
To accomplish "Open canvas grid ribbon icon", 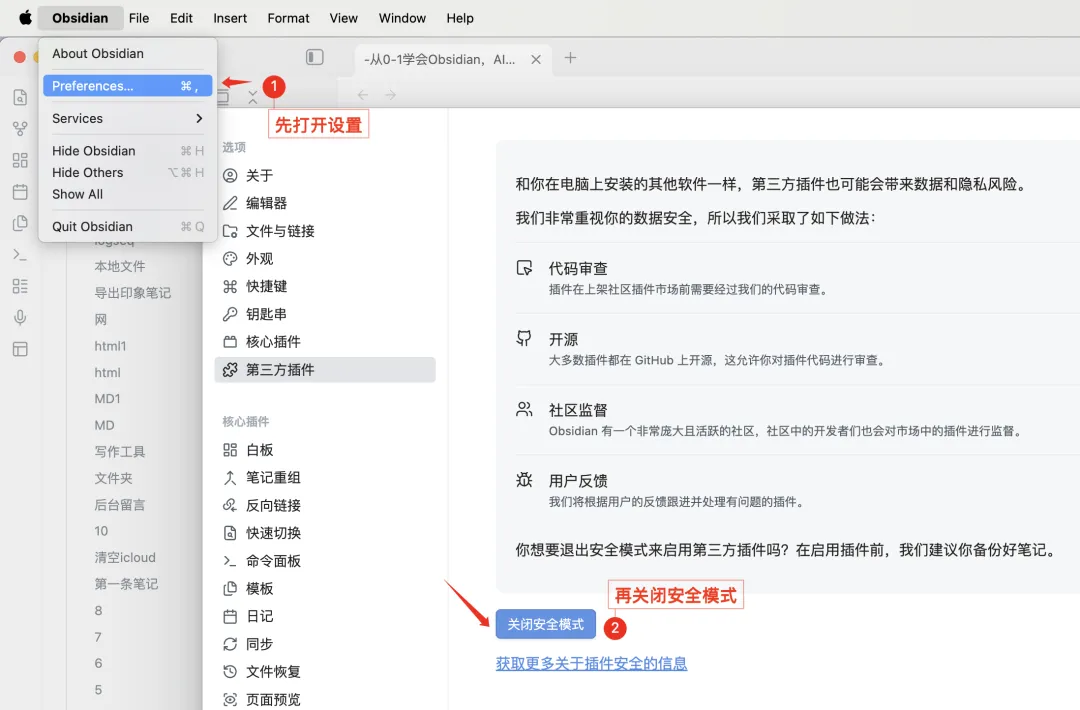I will [20, 160].
